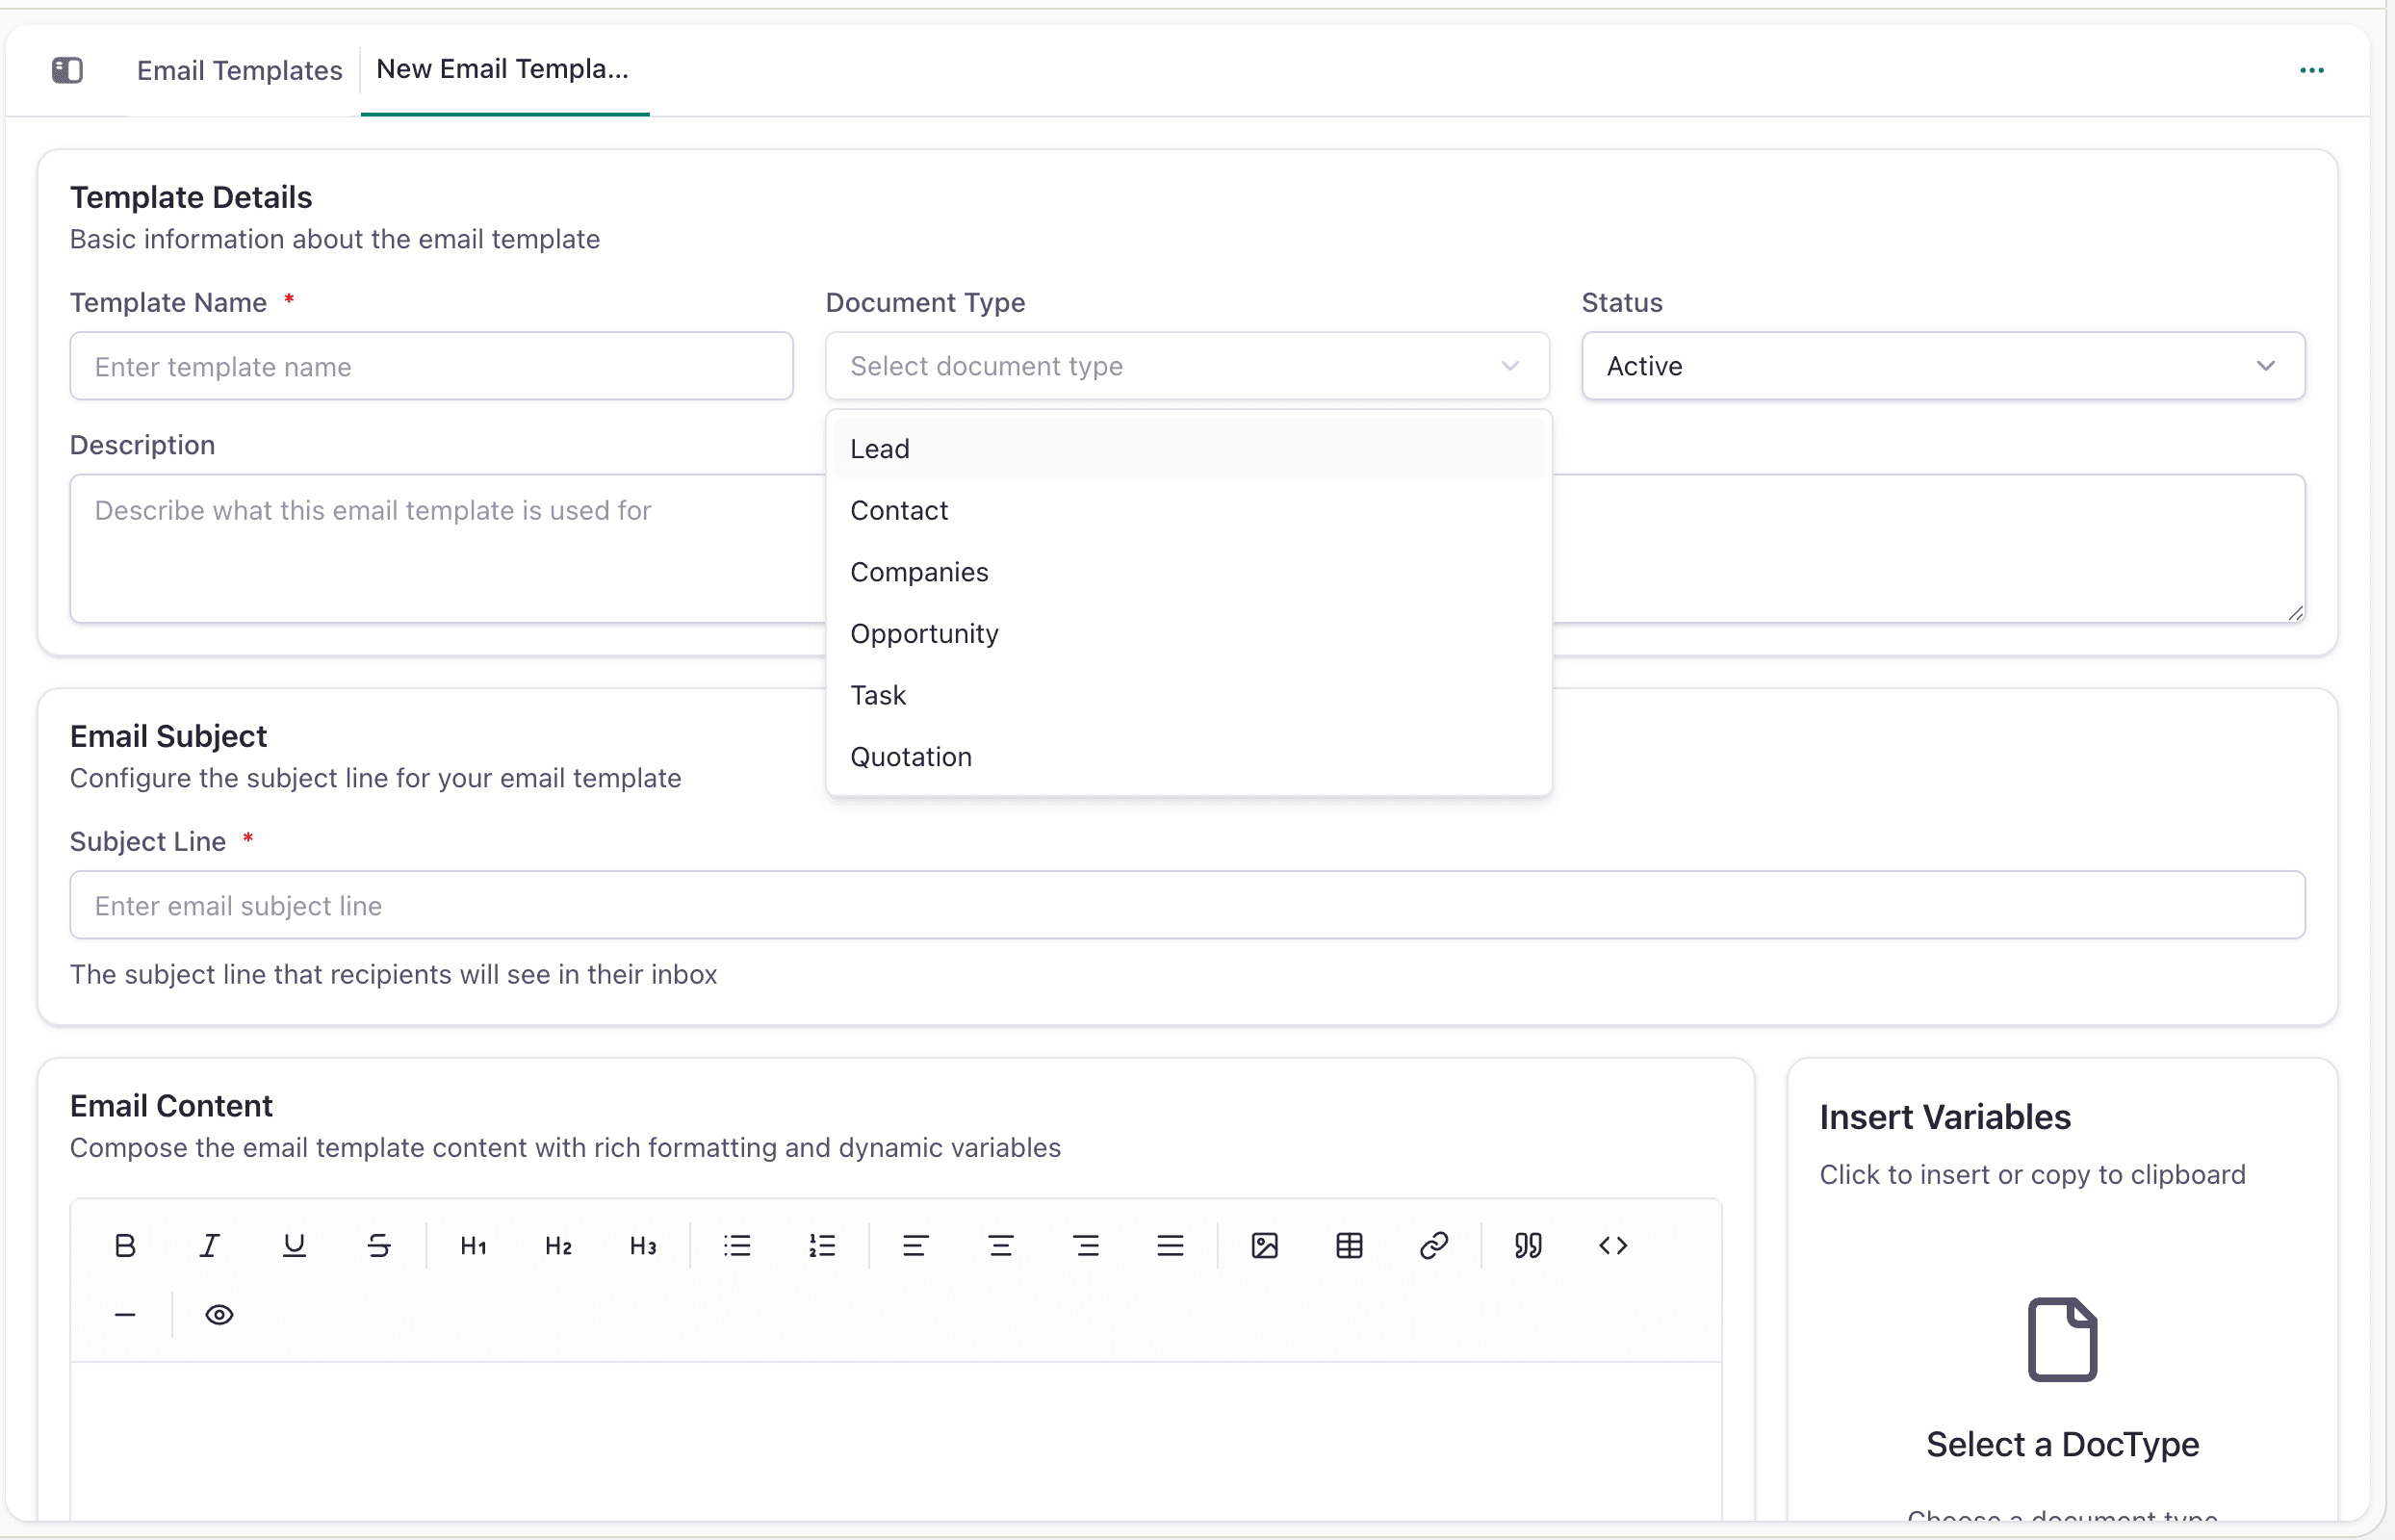Screen dimensions: 2395x1540
Task: Set Heading 3 style
Action: pyautogui.click(x=643, y=1245)
